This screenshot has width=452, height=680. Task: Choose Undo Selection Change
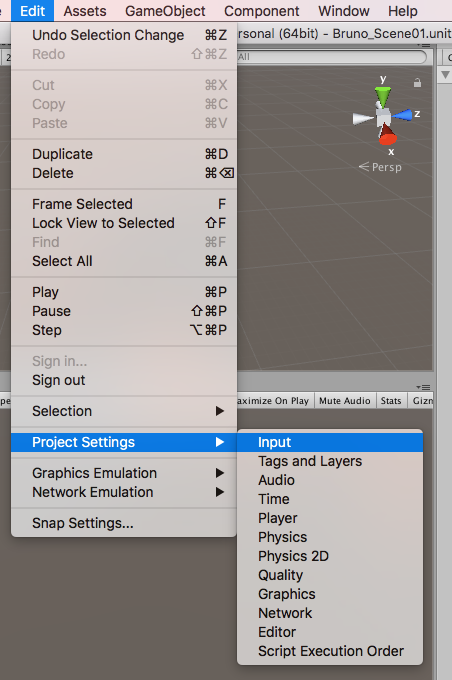point(124,35)
